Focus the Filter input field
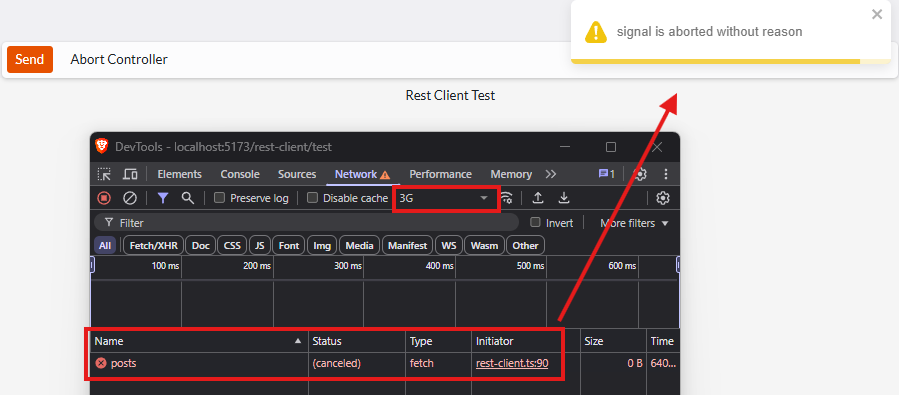Viewport: 899px width, 395px height. tap(306, 223)
